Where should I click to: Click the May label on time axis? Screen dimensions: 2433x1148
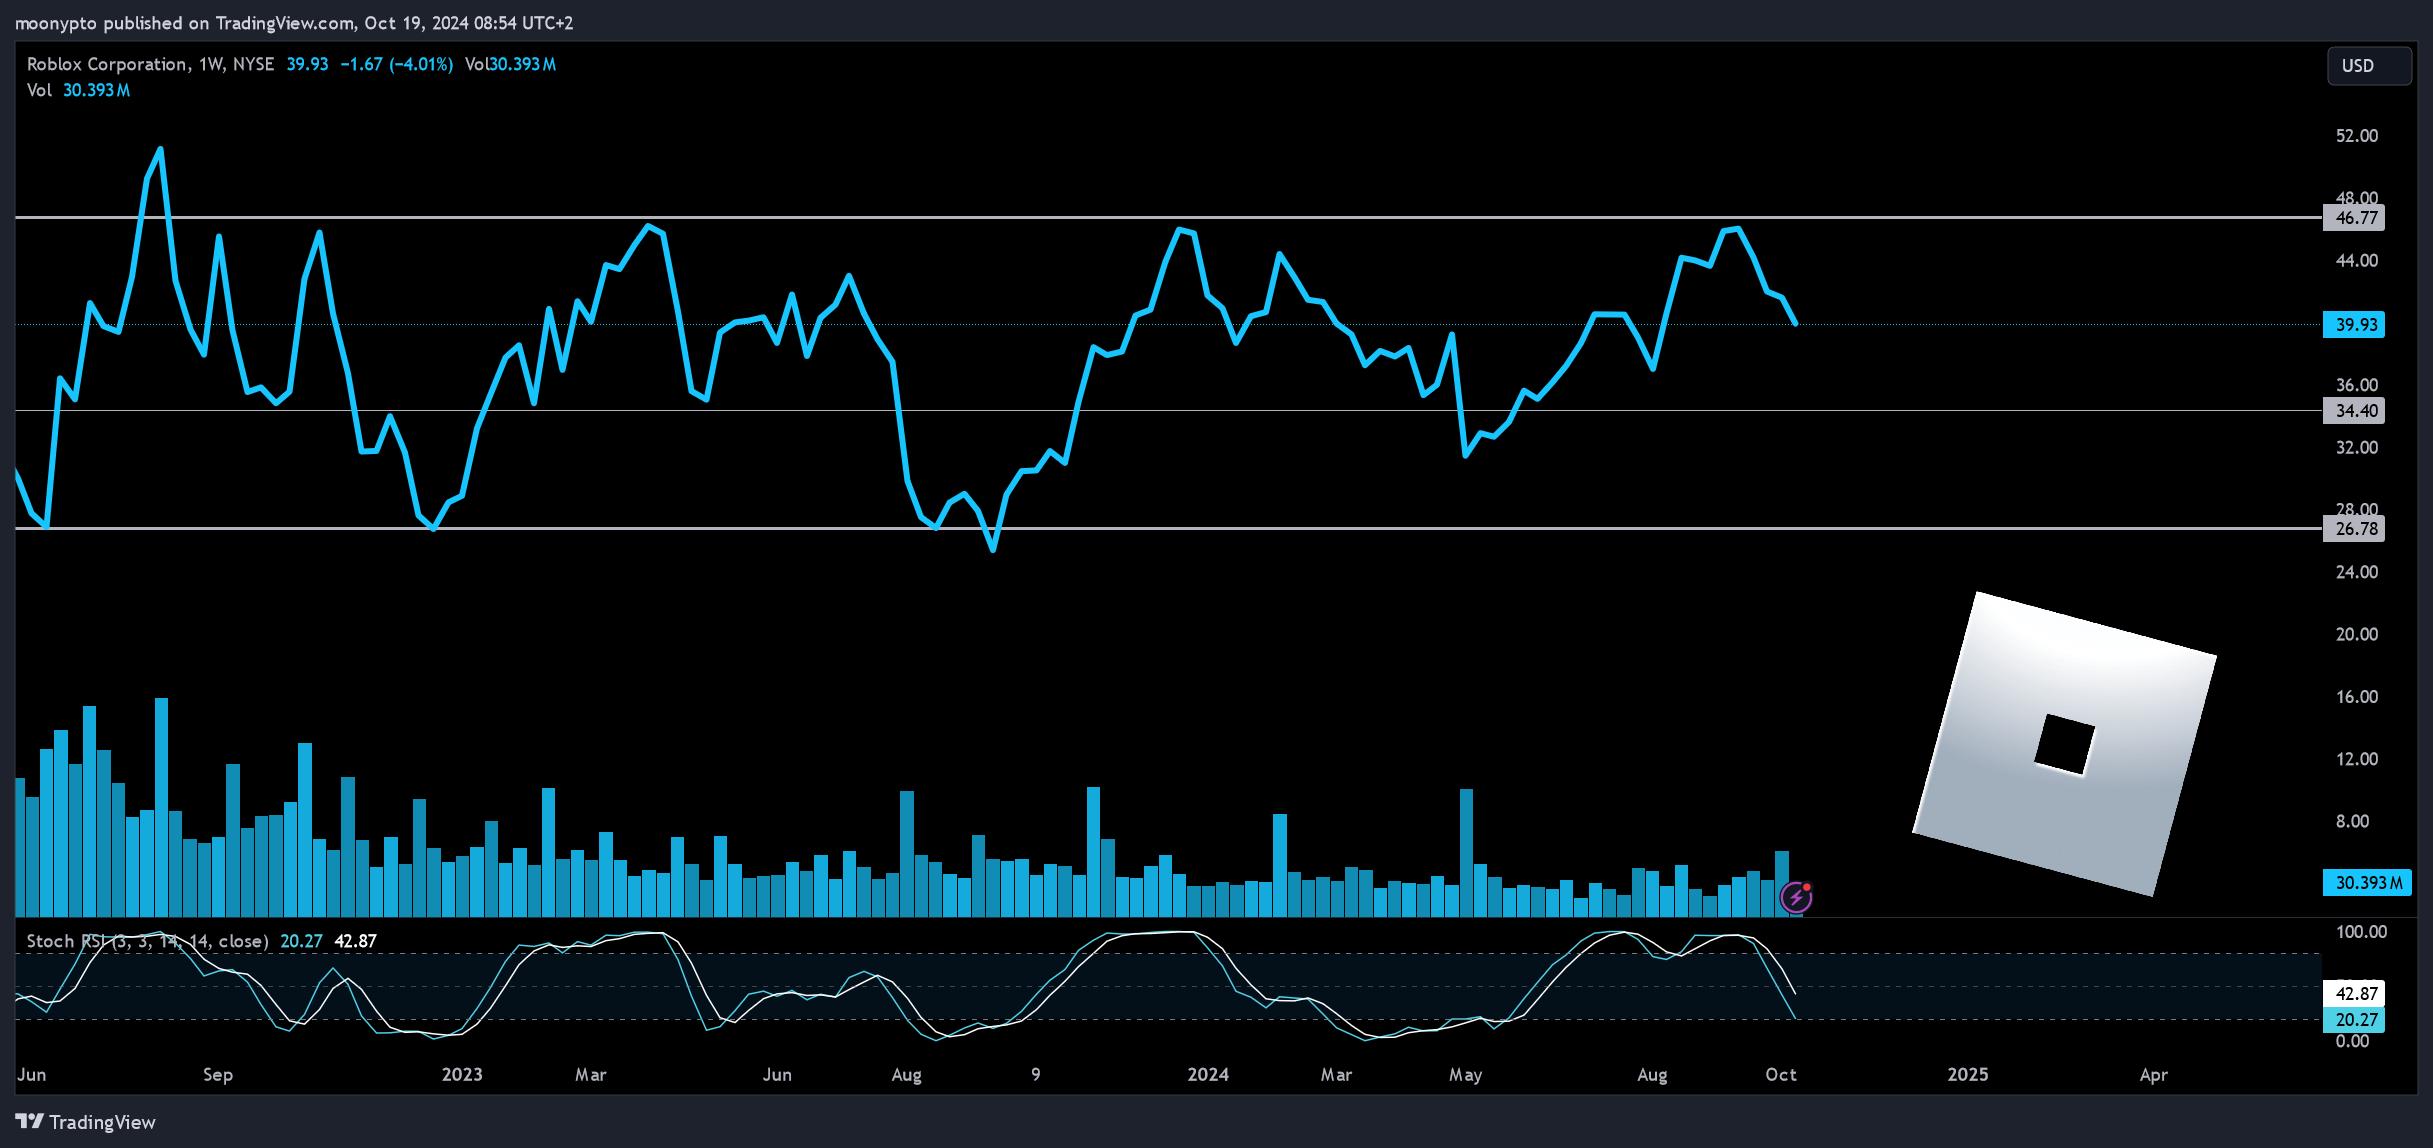[1466, 1075]
